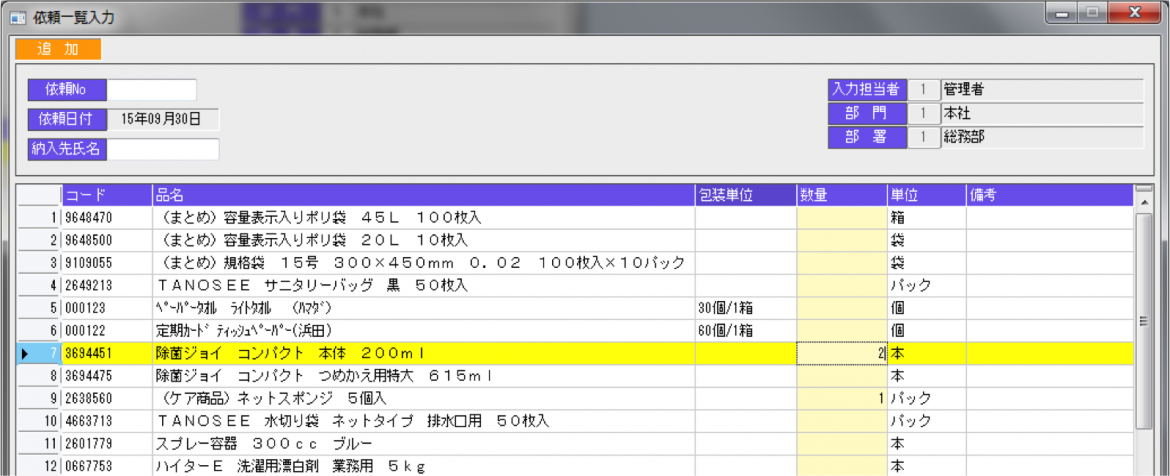The width and height of the screenshot is (1170, 476).
Task: Click the 備考 cell of row 9648500
Action: click(1049, 240)
